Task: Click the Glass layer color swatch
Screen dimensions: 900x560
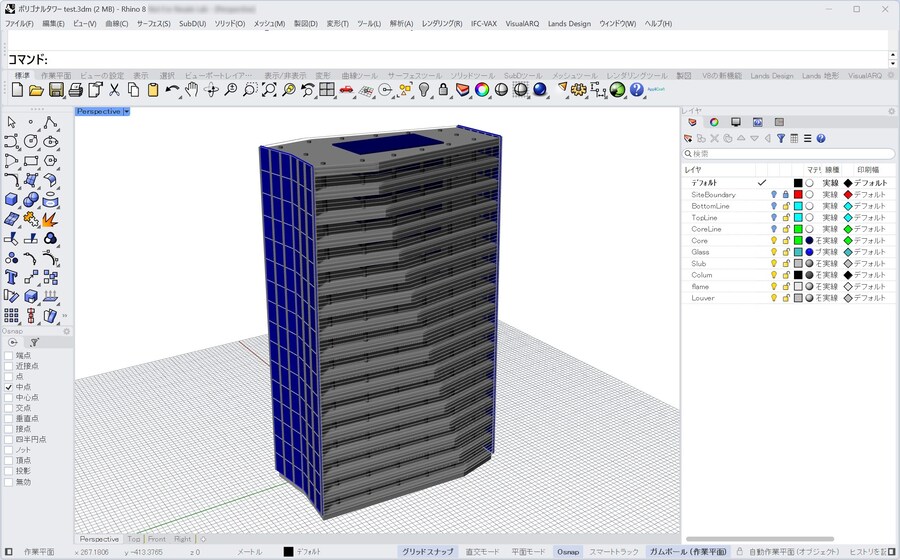Action: pos(798,252)
